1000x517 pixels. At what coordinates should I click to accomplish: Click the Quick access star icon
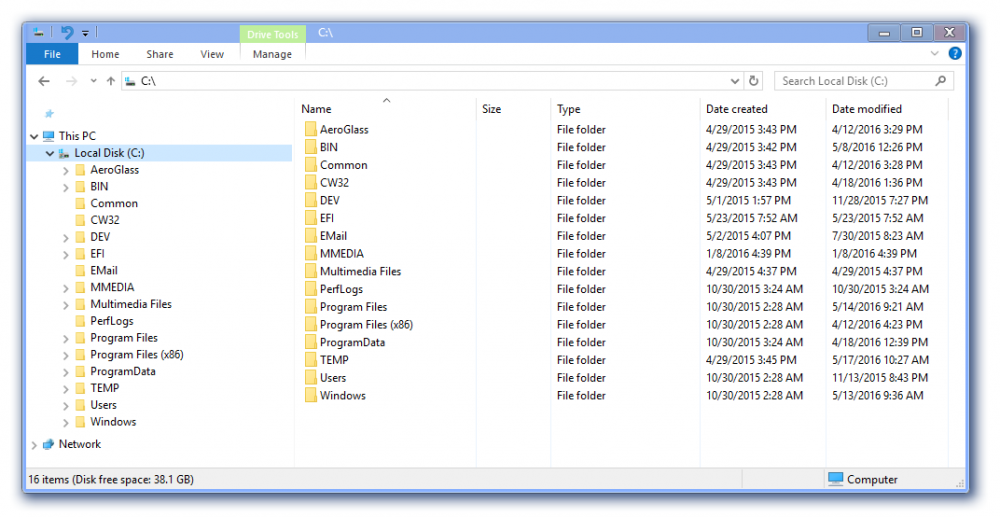[49, 114]
